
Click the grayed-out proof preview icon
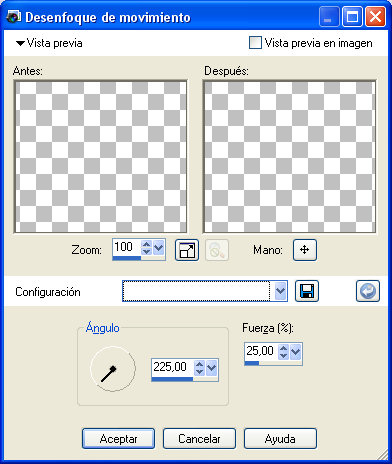point(217,250)
